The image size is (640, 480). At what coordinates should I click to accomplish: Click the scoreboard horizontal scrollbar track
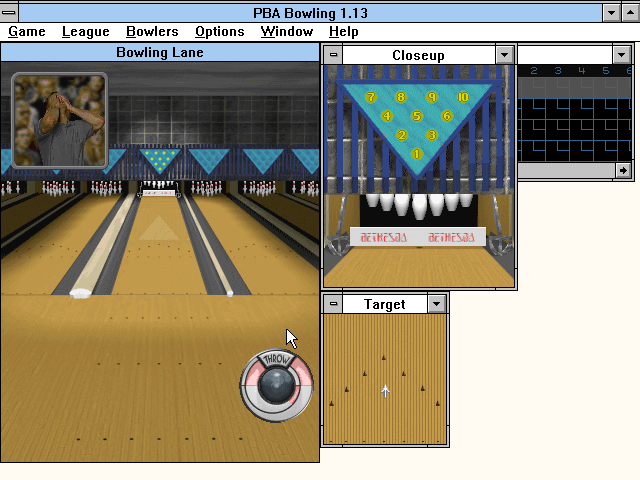pos(566,171)
